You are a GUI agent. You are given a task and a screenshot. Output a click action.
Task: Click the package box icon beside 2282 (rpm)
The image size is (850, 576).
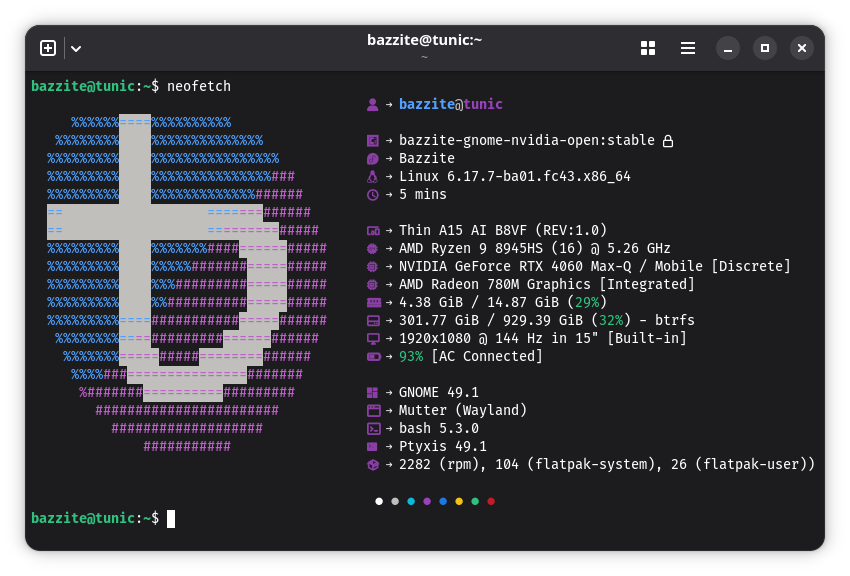click(x=373, y=464)
